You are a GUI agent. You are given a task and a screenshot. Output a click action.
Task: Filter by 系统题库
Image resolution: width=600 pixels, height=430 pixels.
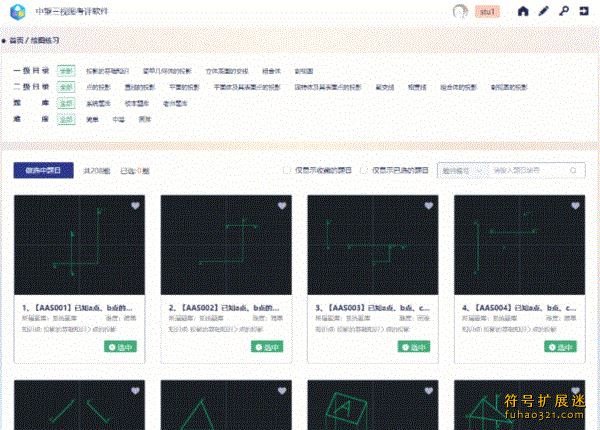[98, 103]
